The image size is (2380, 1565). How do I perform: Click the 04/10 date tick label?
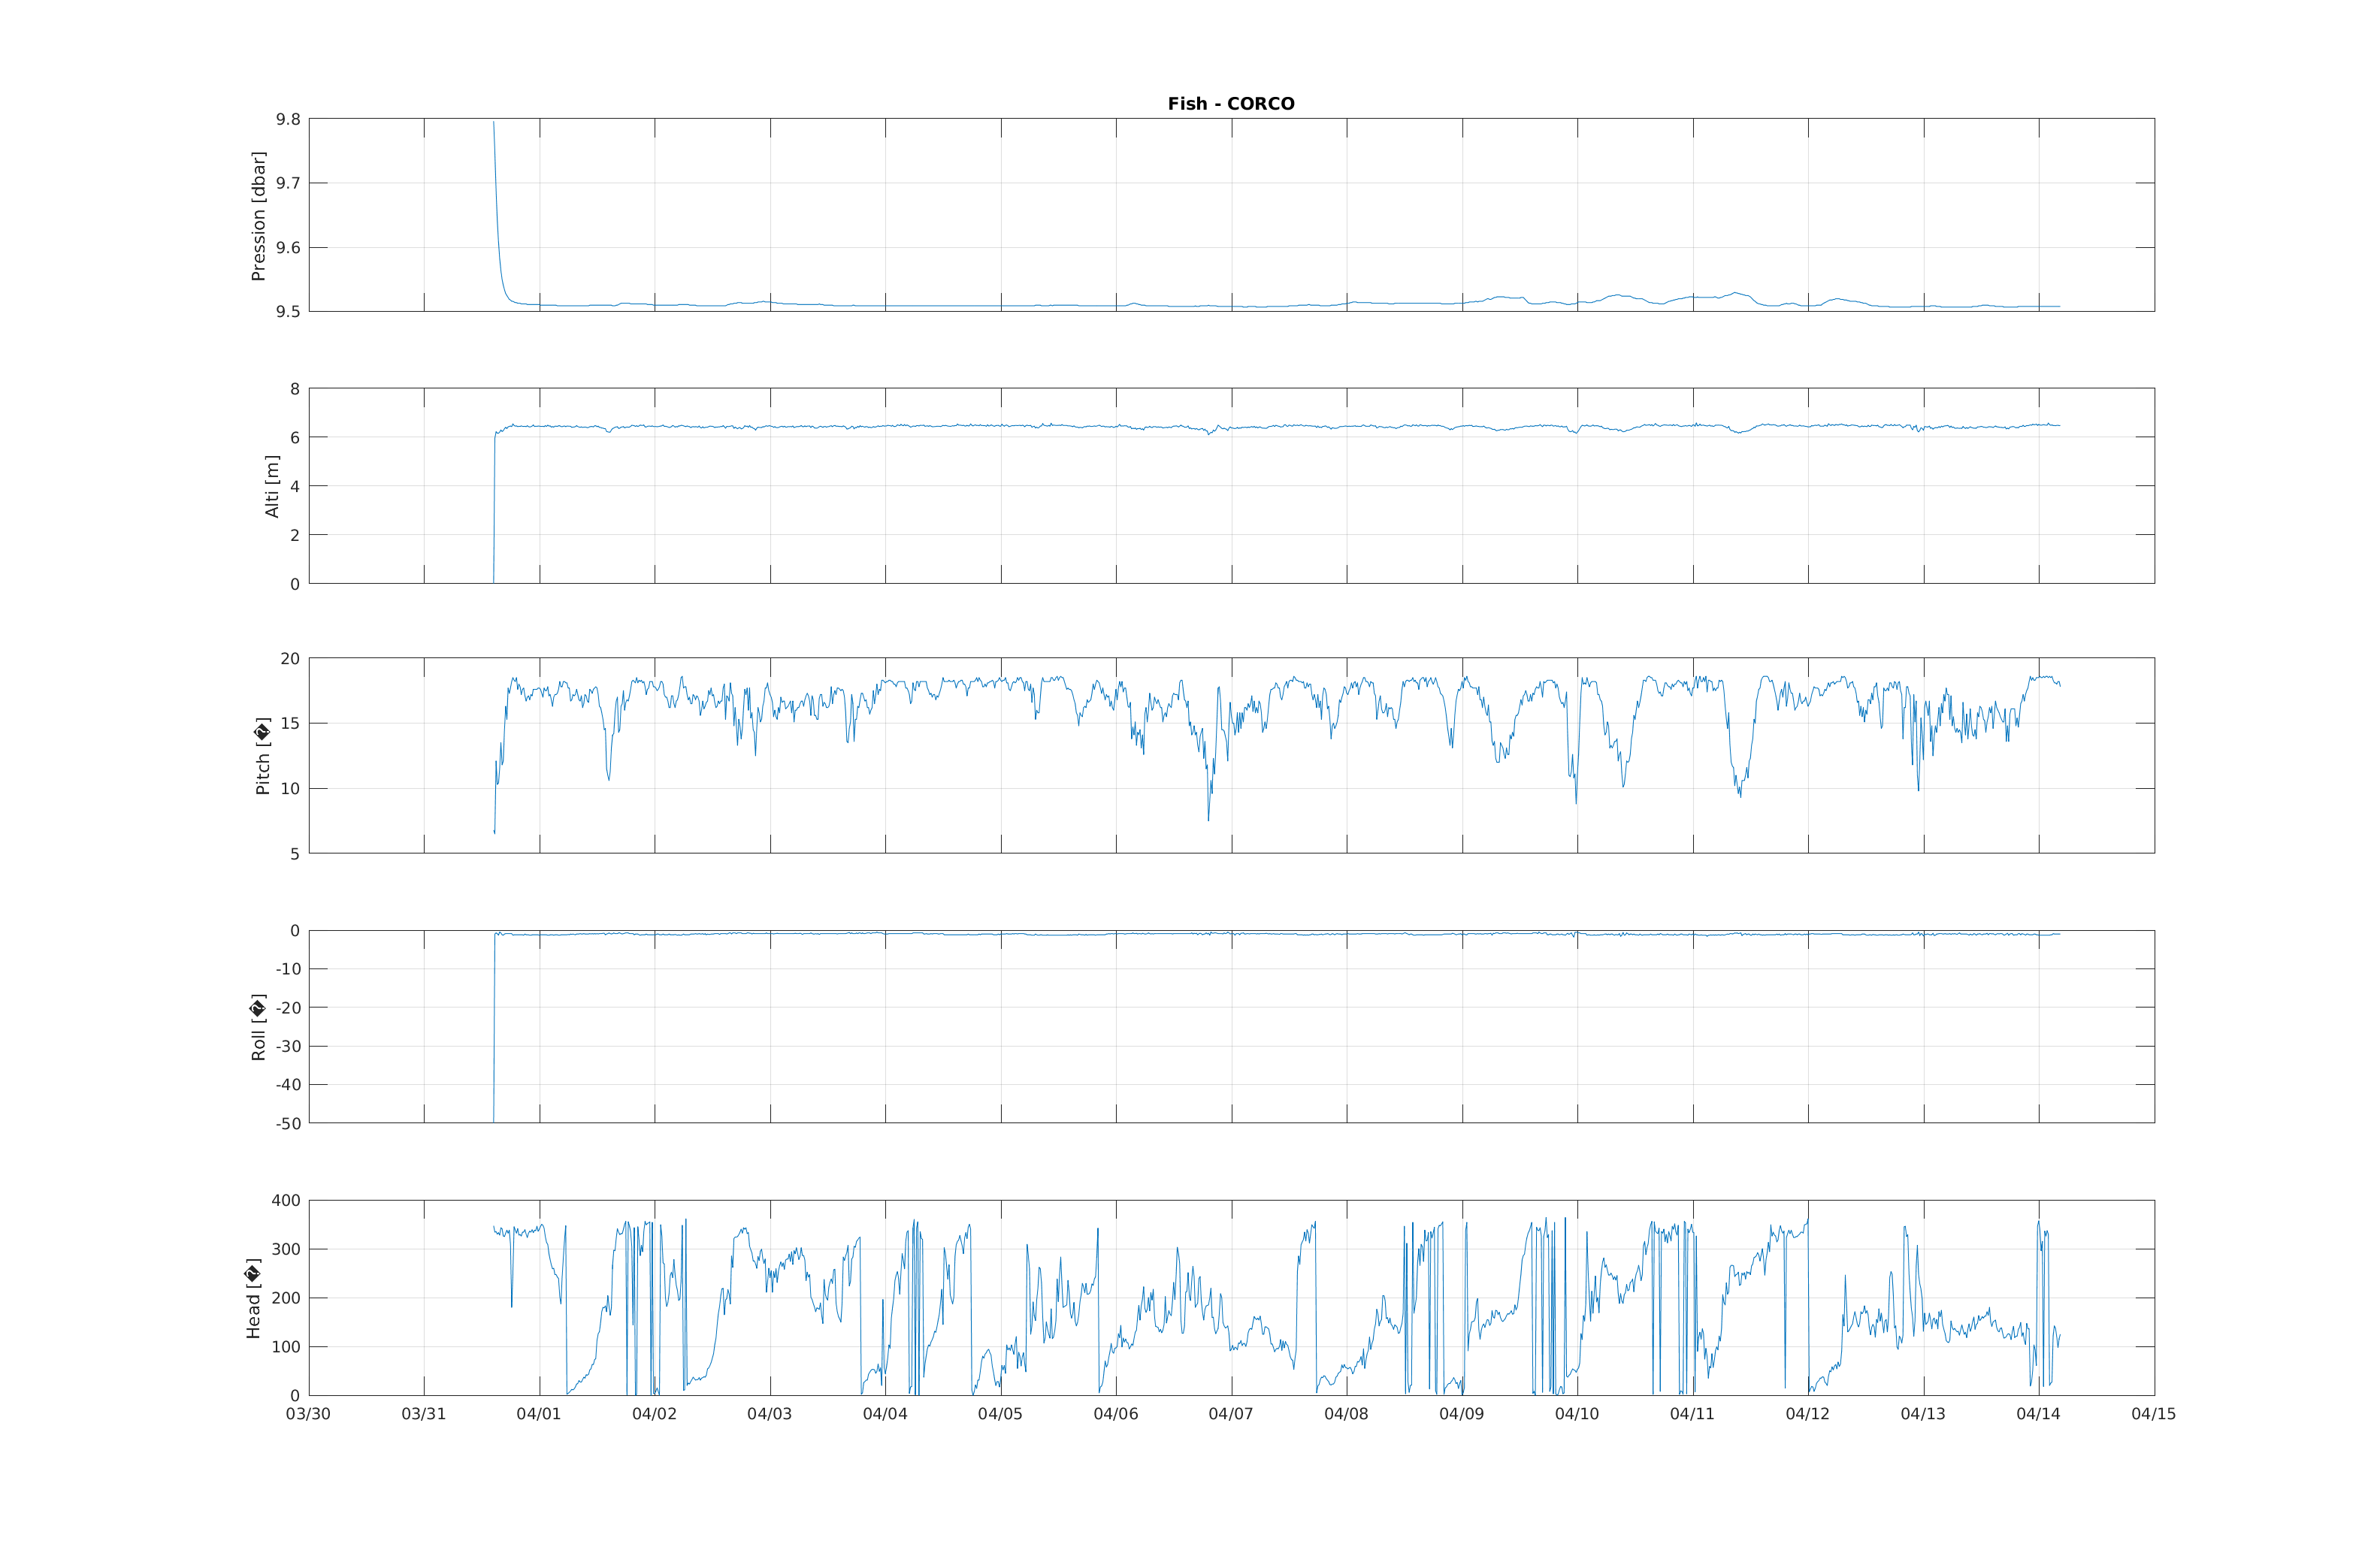(x=1577, y=1414)
